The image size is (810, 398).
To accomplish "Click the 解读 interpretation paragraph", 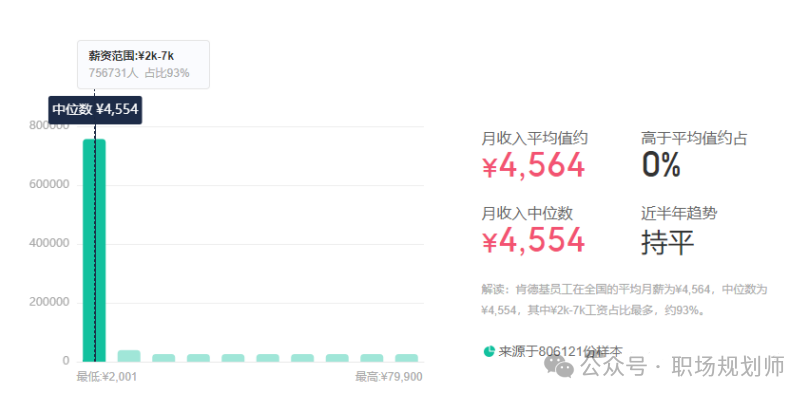I will pos(624,300).
